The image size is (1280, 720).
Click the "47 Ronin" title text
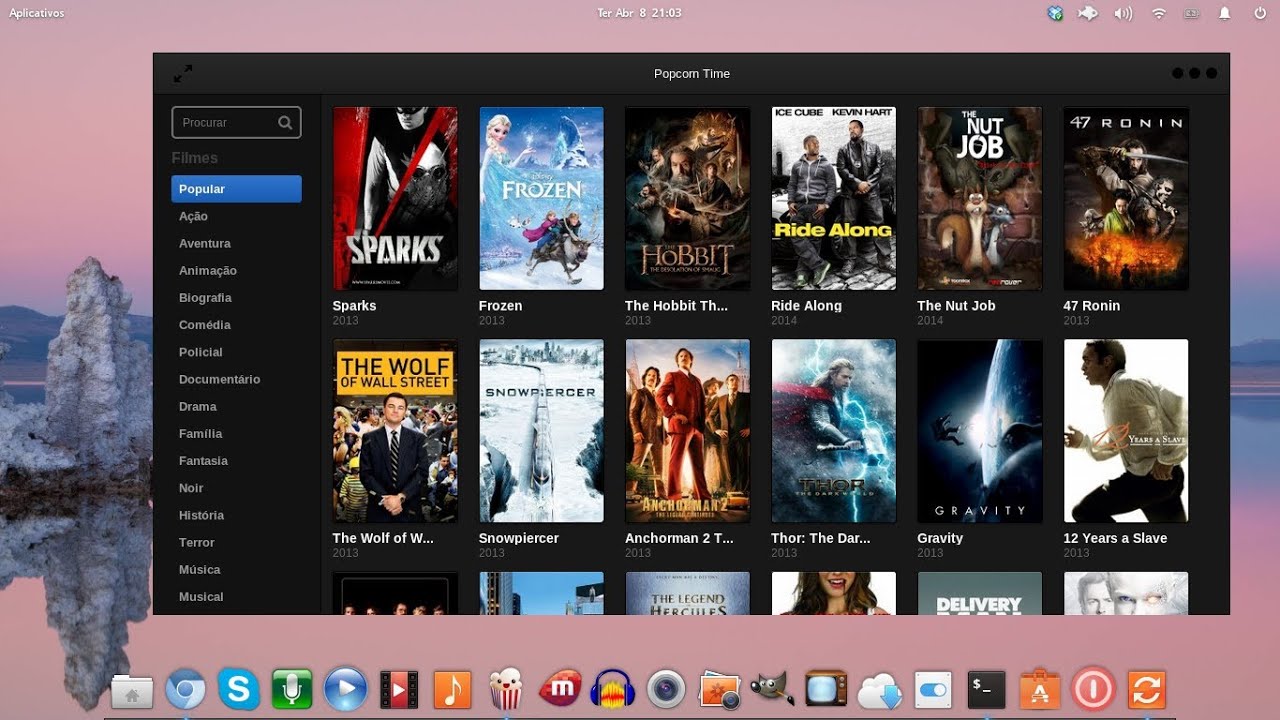click(1092, 306)
